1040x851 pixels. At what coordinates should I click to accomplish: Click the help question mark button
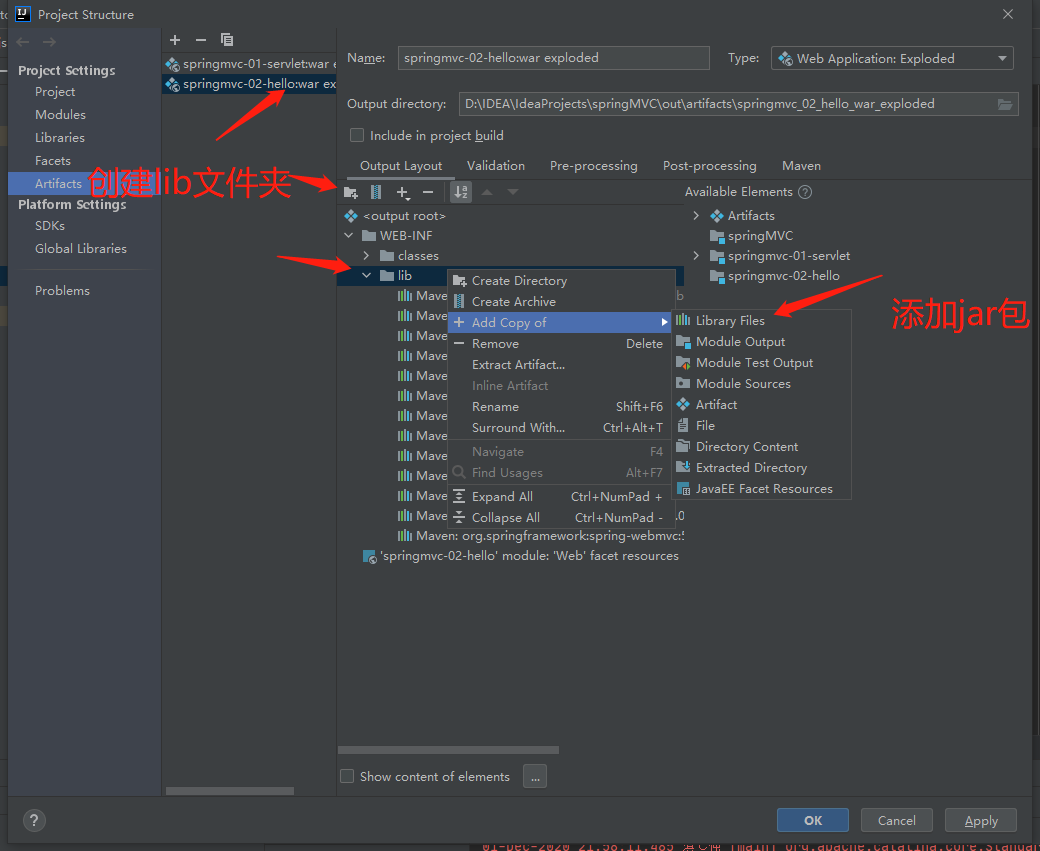point(34,820)
